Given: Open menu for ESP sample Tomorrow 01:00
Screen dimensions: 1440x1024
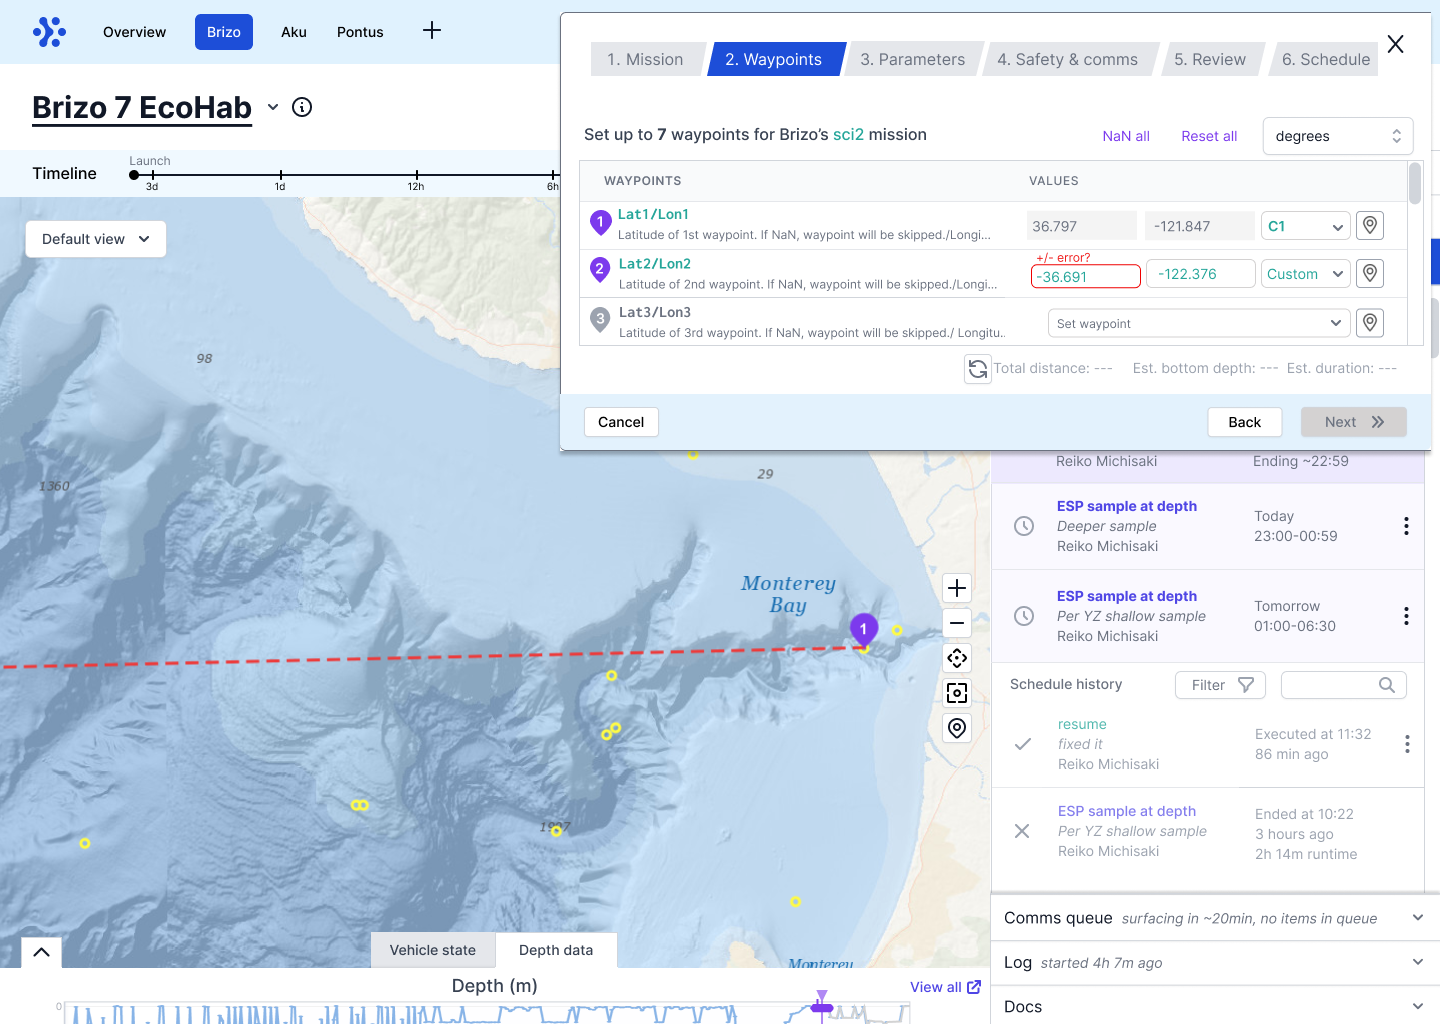Looking at the screenshot, I should pyautogui.click(x=1406, y=616).
